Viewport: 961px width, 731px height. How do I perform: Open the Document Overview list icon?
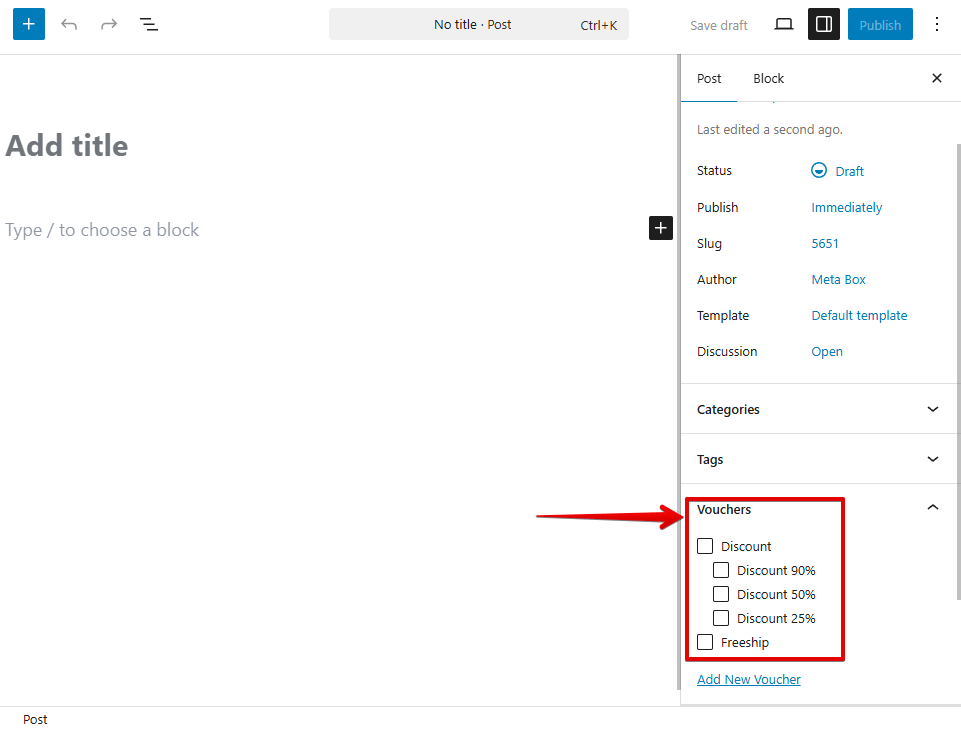pyautogui.click(x=148, y=24)
